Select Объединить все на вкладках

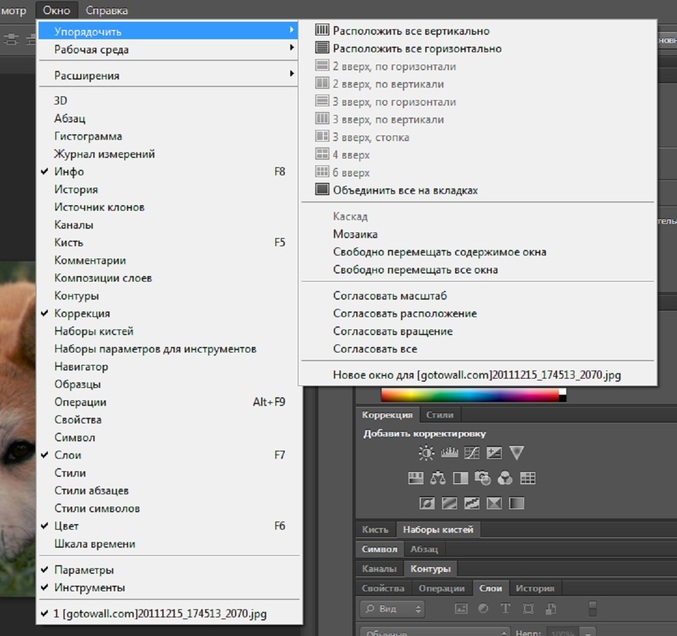405,190
